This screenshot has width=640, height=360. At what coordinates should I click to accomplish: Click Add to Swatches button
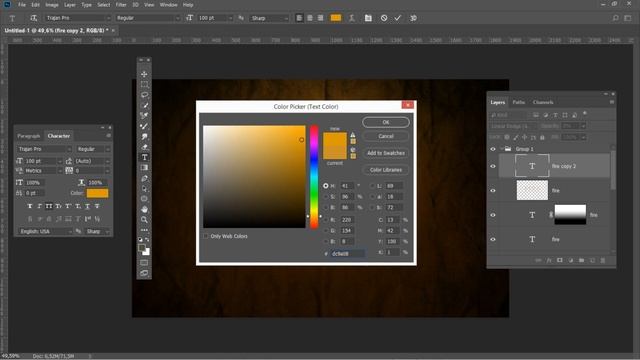(386, 153)
